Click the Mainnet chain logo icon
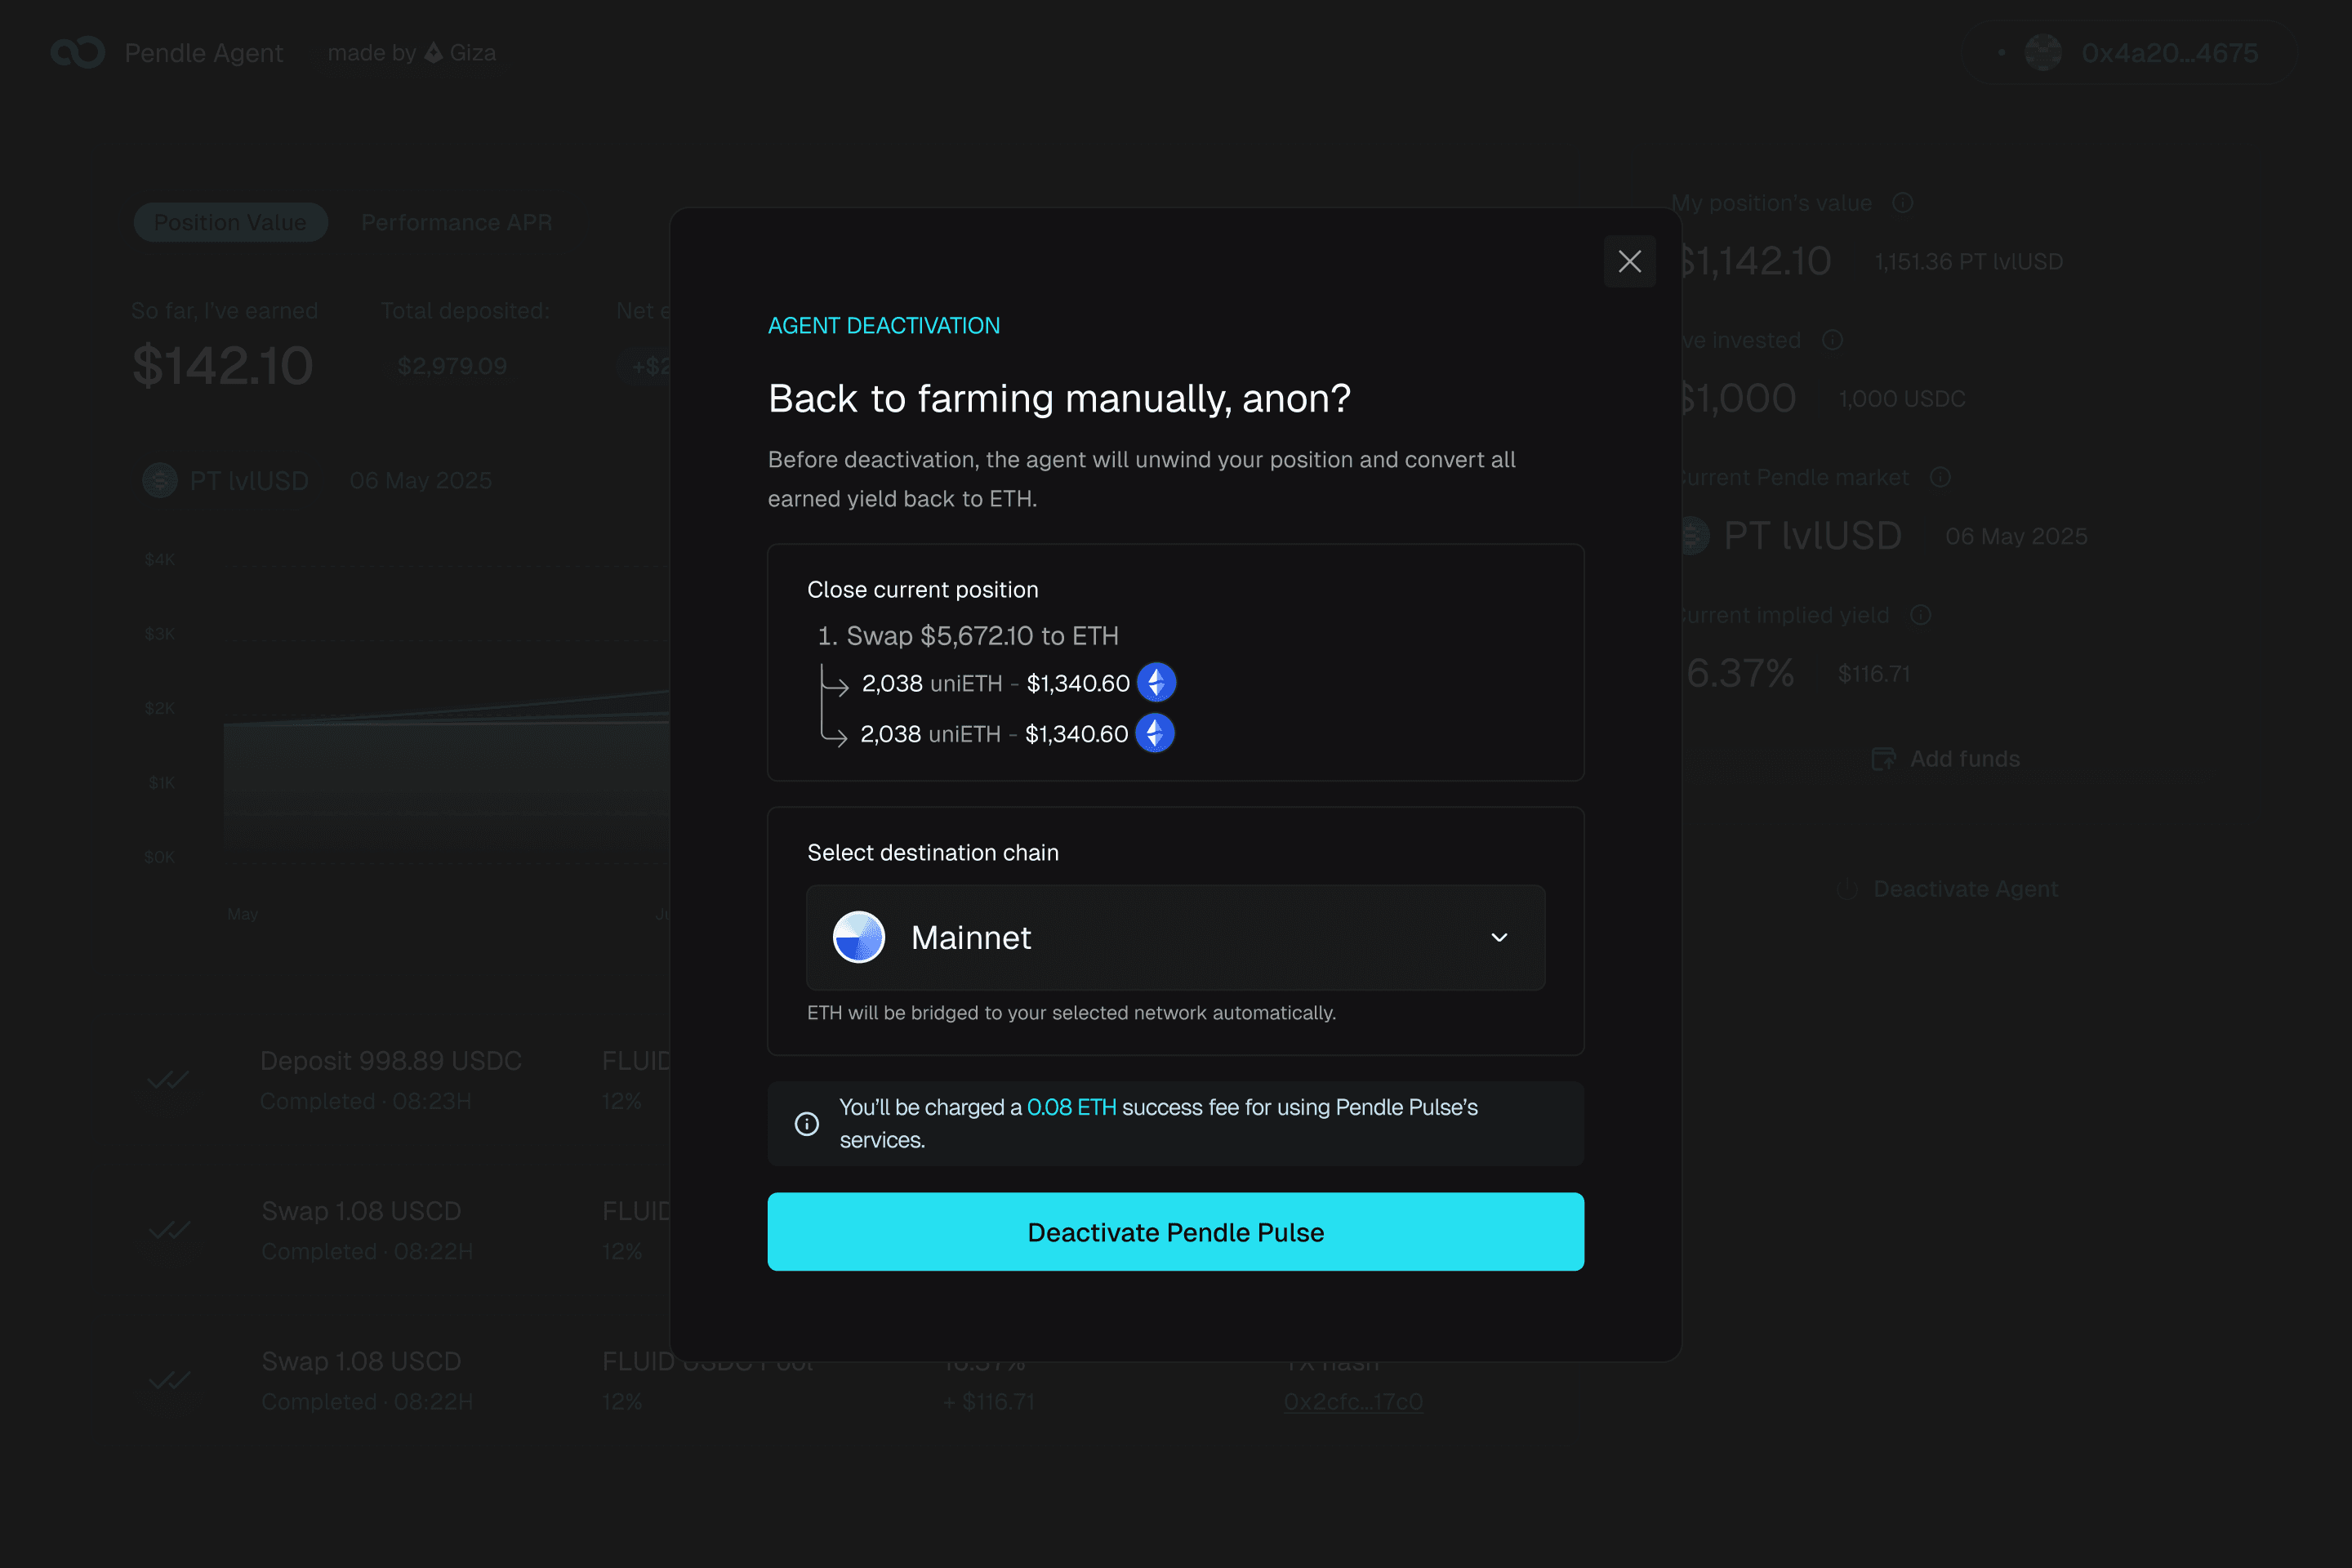 click(858, 937)
